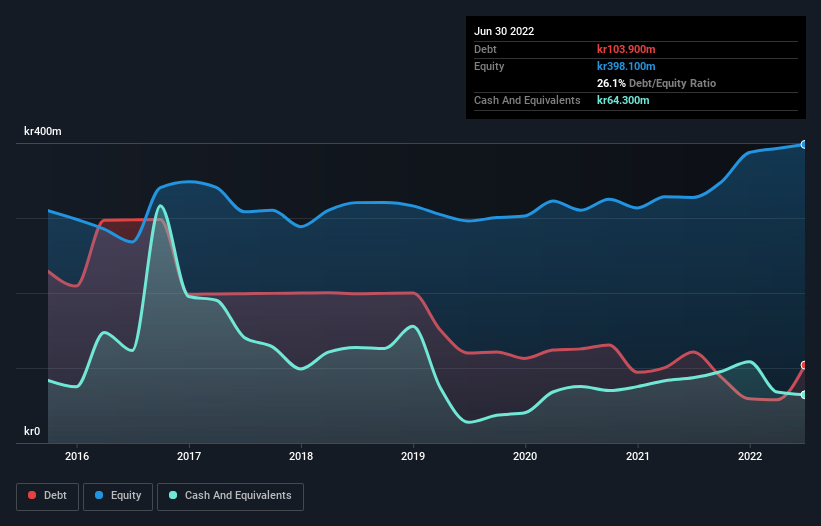Click the Debt row label in tooltip
Screen dimensions: 821x526
tap(485, 49)
